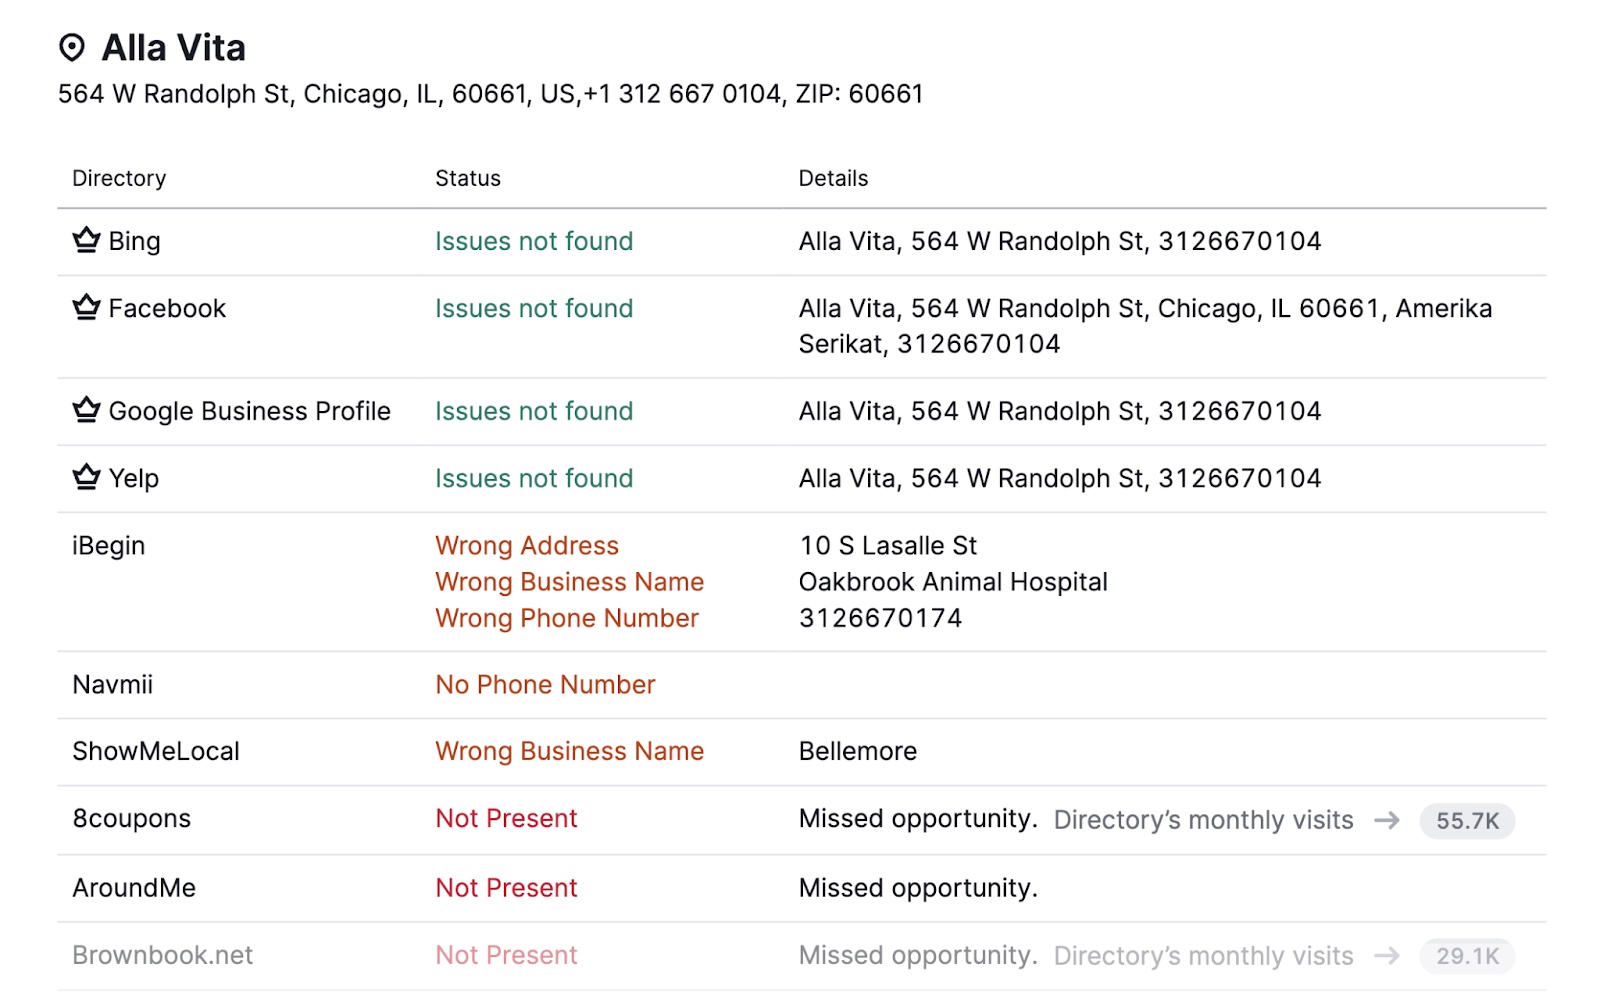Select the crown icon for Google Business Profile
The width and height of the screenshot is (1600, 993).
tap(86, 410)
